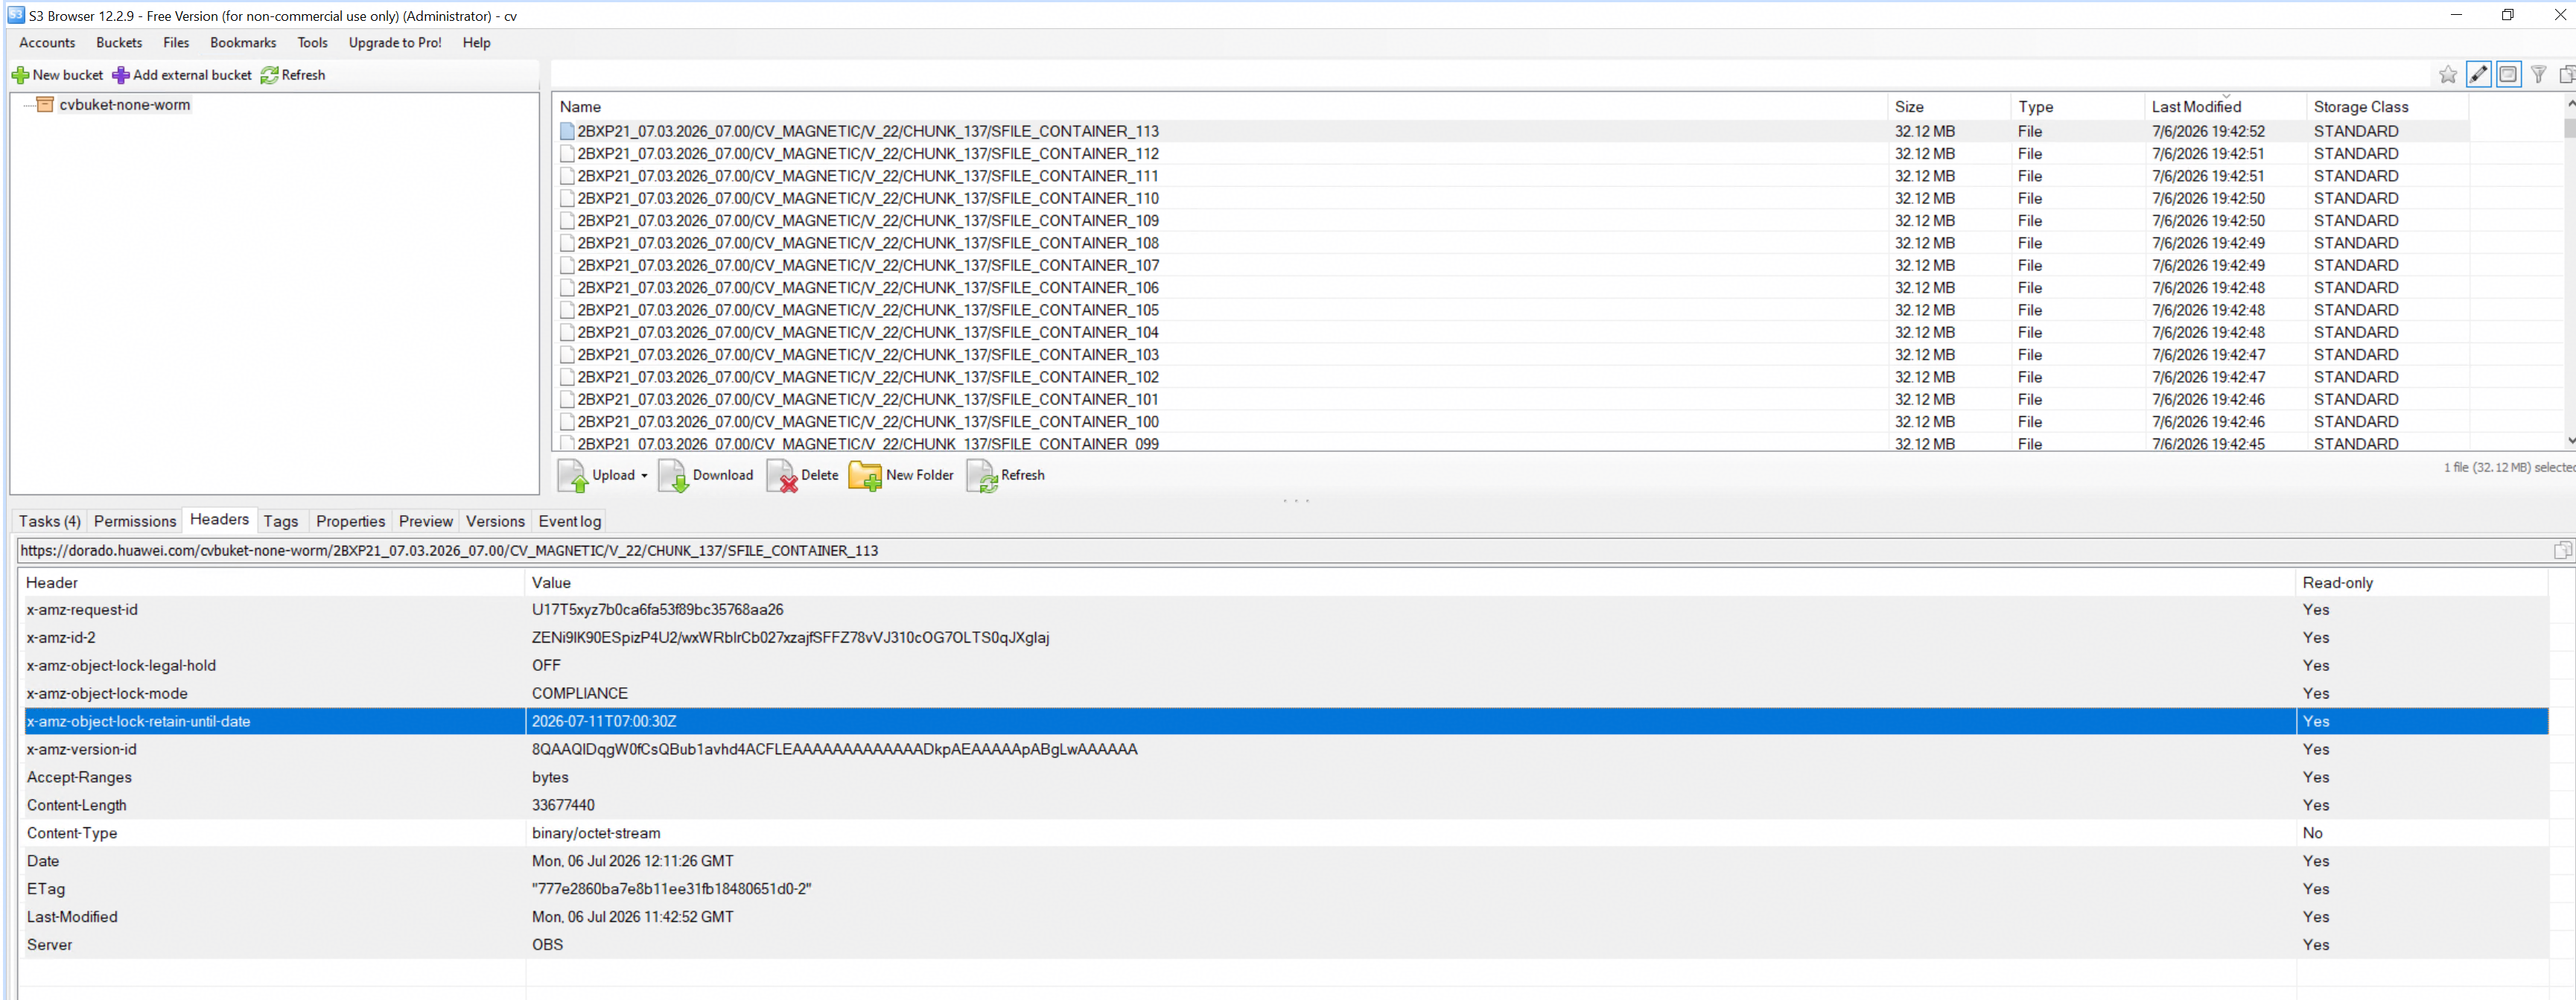Open the Bookmarks menu
Screen dimensions: 2576x1000
click(x=243, y=43)
